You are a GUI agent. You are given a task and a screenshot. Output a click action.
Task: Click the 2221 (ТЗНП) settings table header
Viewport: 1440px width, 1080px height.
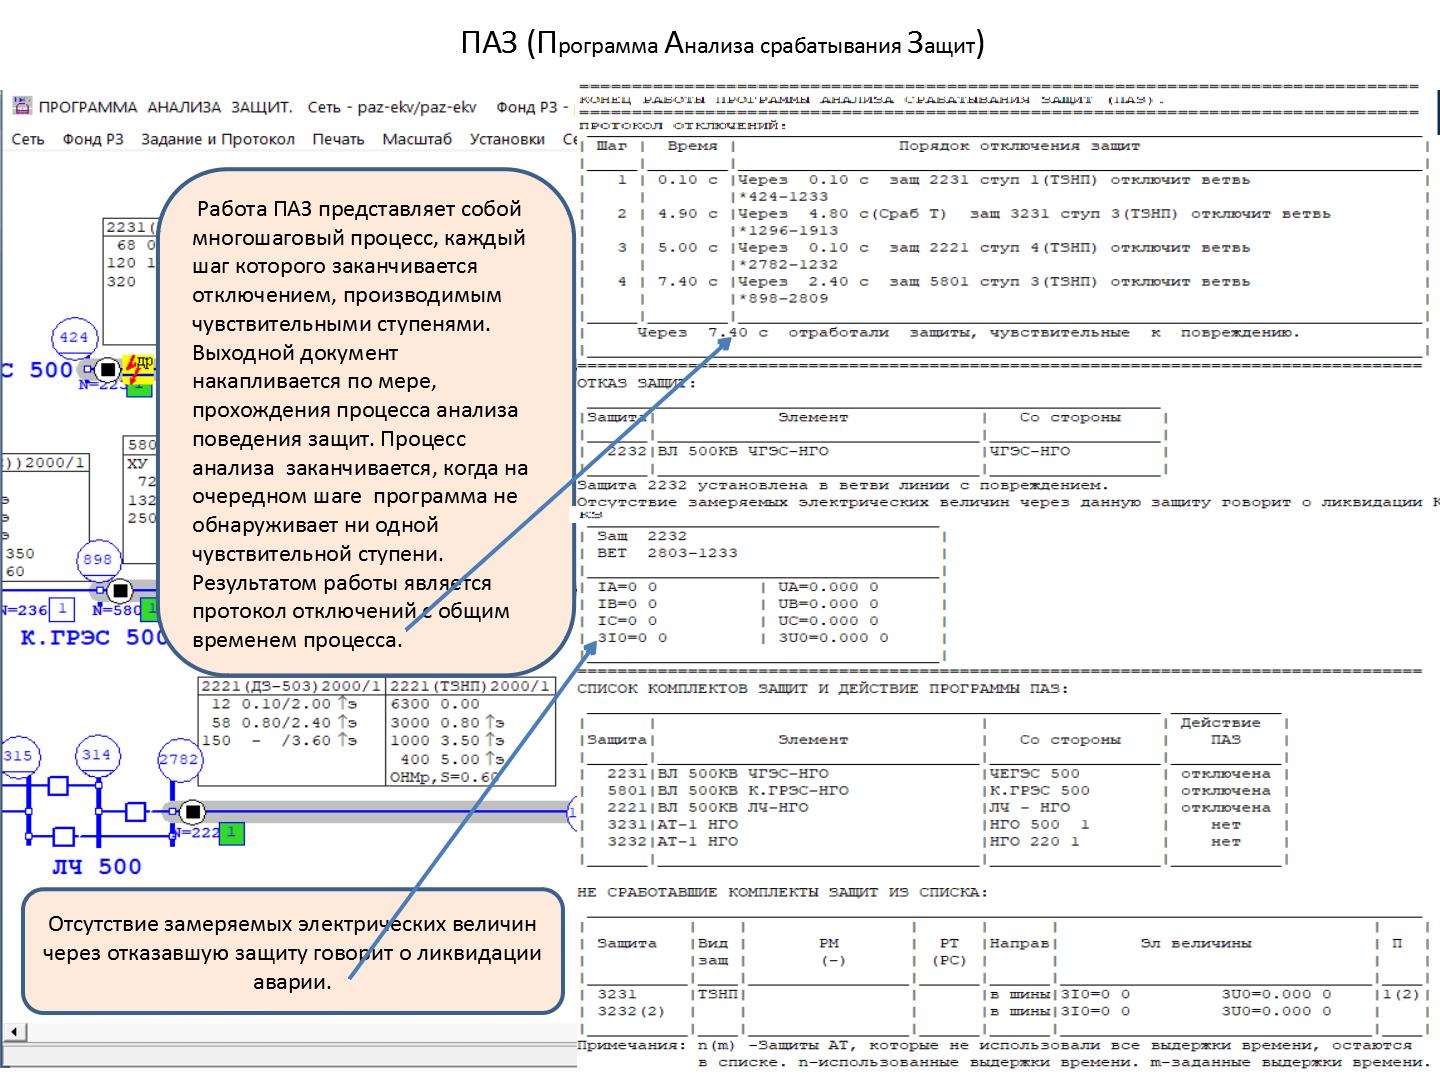click(x=470, y=686)
